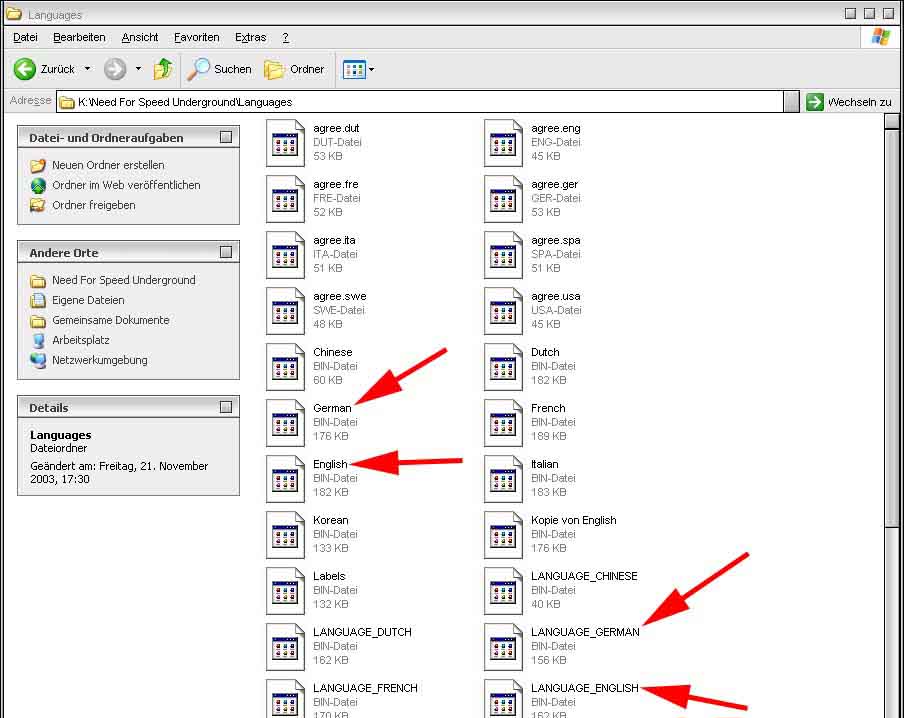Select Kopie von English file icon
This screenshot has height=718, width=904.
tap(503, 534)
